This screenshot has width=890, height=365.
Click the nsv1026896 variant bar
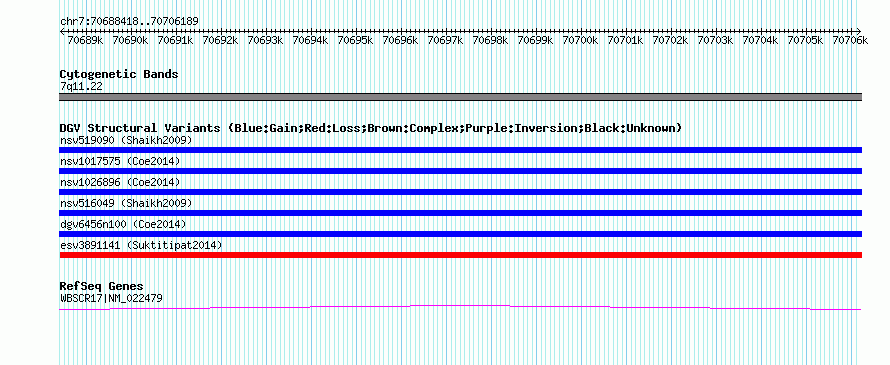[x=460, y=192]
